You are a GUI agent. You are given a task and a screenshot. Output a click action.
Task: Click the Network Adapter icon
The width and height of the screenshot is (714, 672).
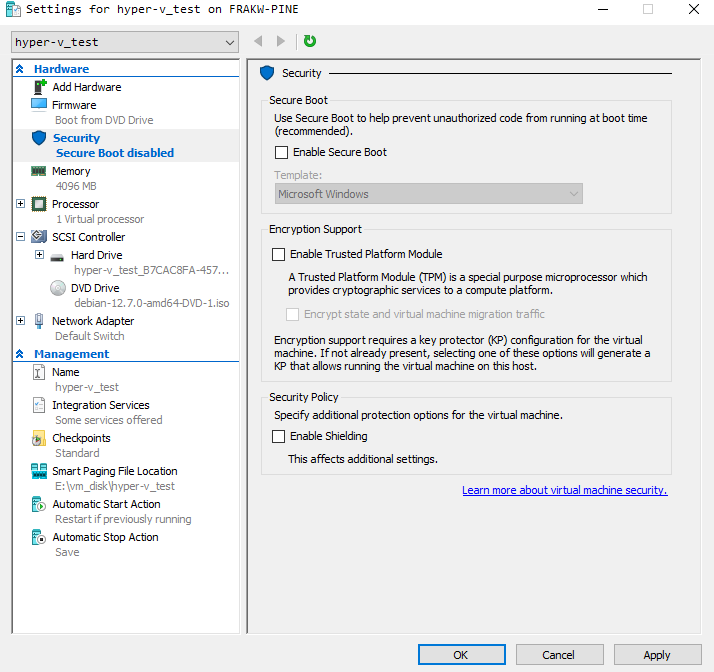pos(39,321)
